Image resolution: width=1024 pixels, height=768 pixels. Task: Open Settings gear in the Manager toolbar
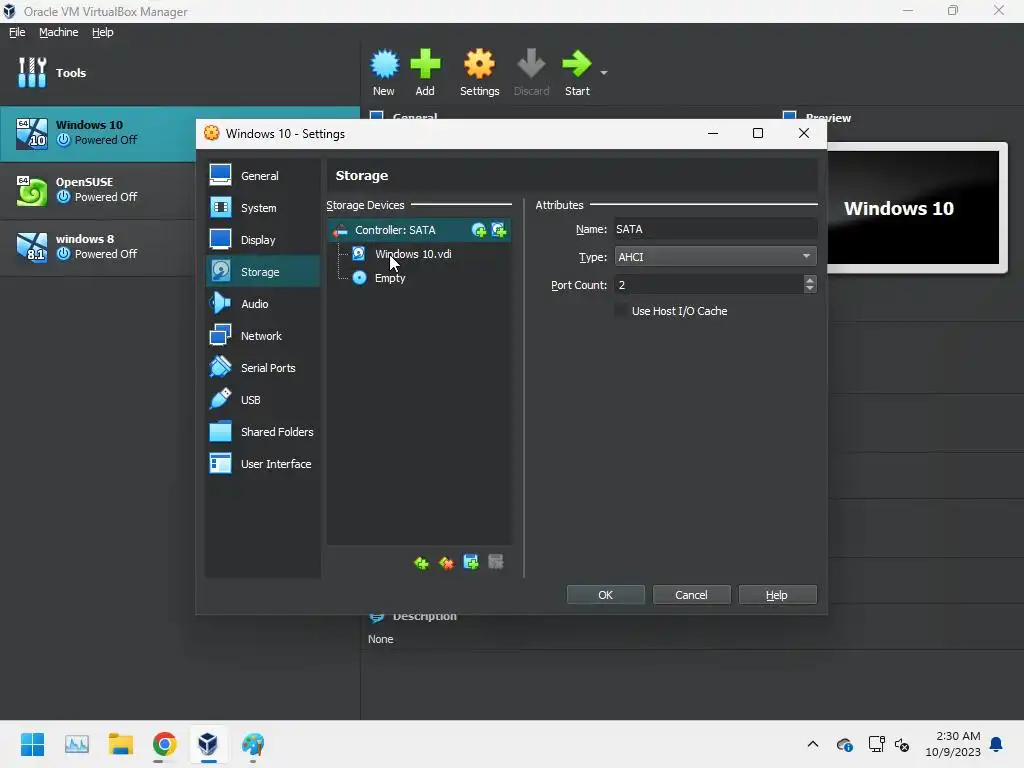coord(479,64)
